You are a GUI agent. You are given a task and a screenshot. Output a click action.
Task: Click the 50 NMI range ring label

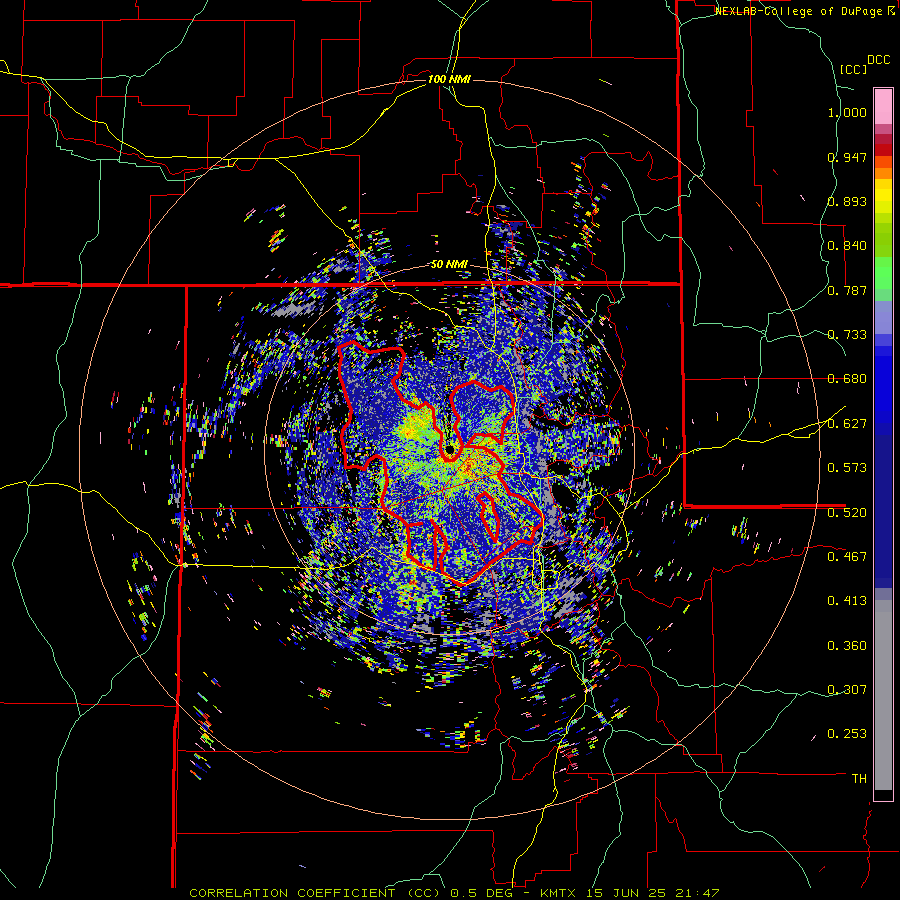[x=449, y=265]
